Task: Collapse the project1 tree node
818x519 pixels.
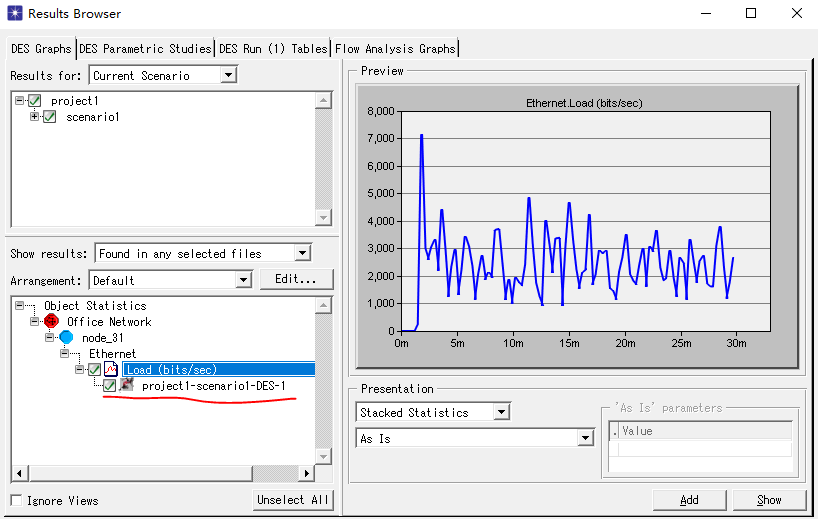Action: (19, 100)
